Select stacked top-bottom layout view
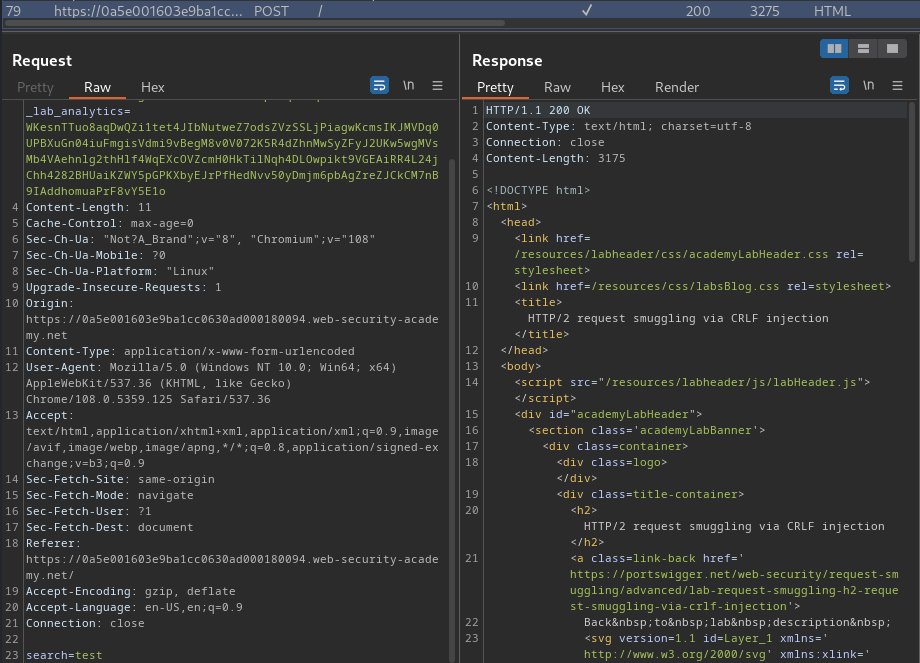This screenshot has height=663, width=920. 863,49
